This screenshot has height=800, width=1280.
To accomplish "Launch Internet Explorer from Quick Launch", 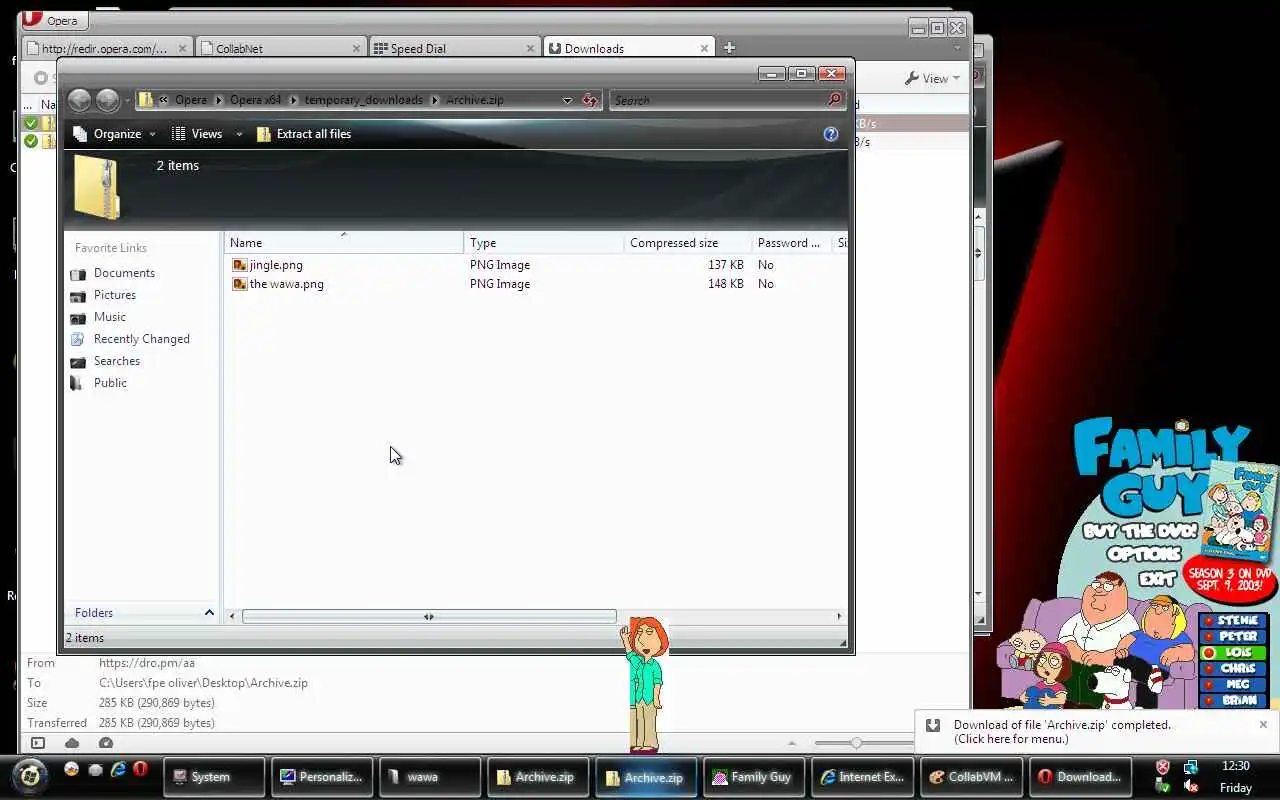I will tap(118, 769).
